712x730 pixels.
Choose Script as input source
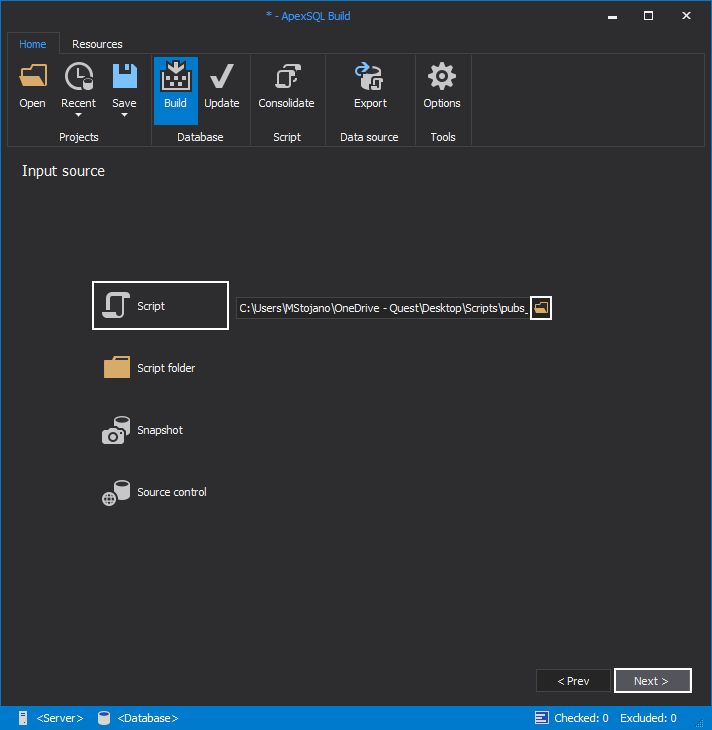pos(160,305)
